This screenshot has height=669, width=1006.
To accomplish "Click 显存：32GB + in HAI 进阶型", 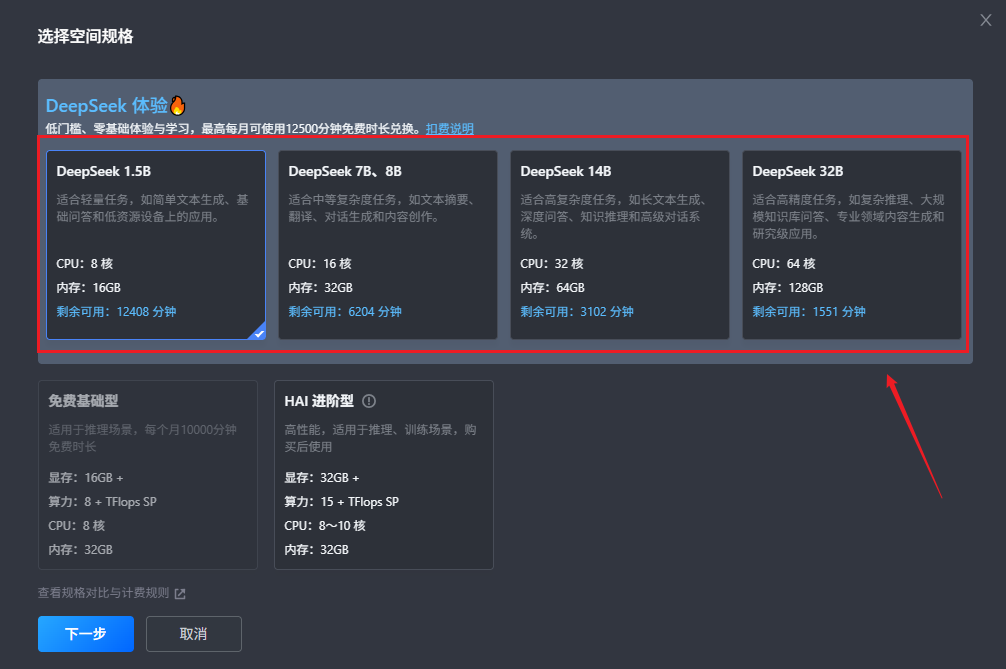I will pos(322,478).
